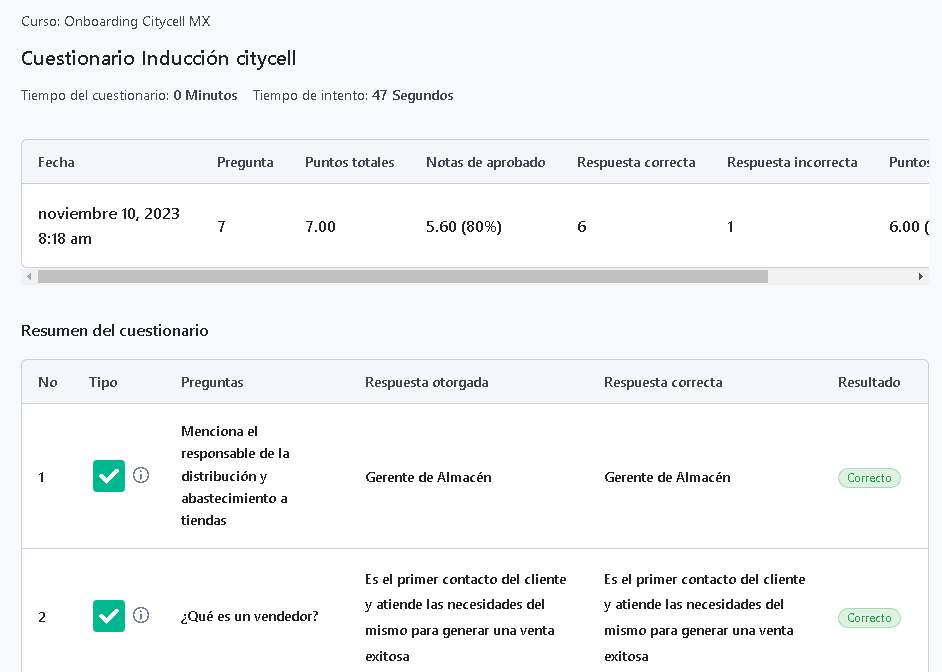
Task: Click the green checkmark type icon in row 2
Action: (109, 616)
